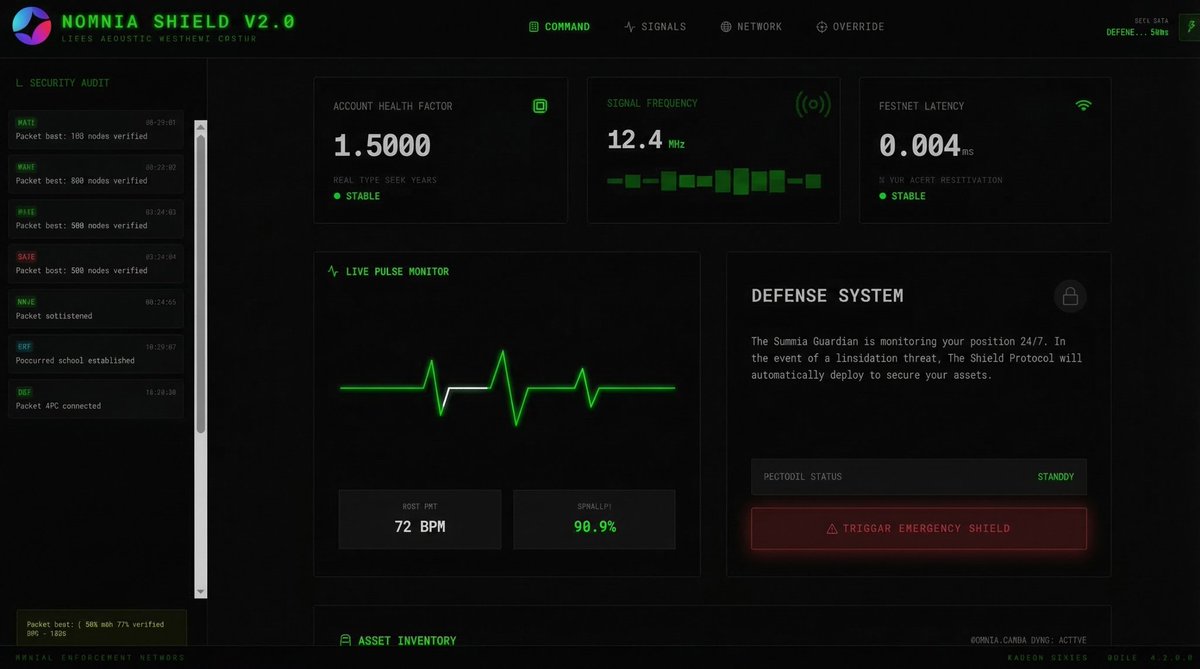Click the Security Audit heading
Screen dimensions: 1200x669
pyautogui.click(x=63, y=83)
